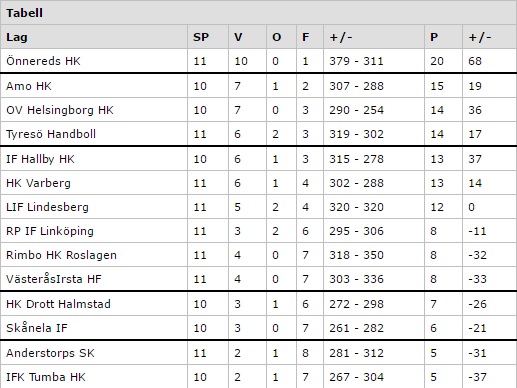Viewport: 517px width, 388px height.
Task: Click Önnereds HK goal score 379 - 311
Action: (x=356, y=61)
